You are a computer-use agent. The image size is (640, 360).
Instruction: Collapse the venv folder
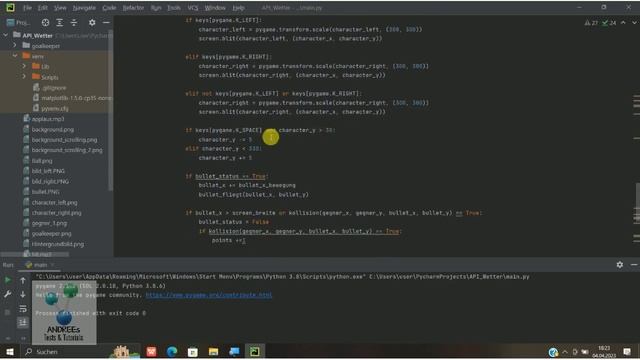[x=15, y=56]
